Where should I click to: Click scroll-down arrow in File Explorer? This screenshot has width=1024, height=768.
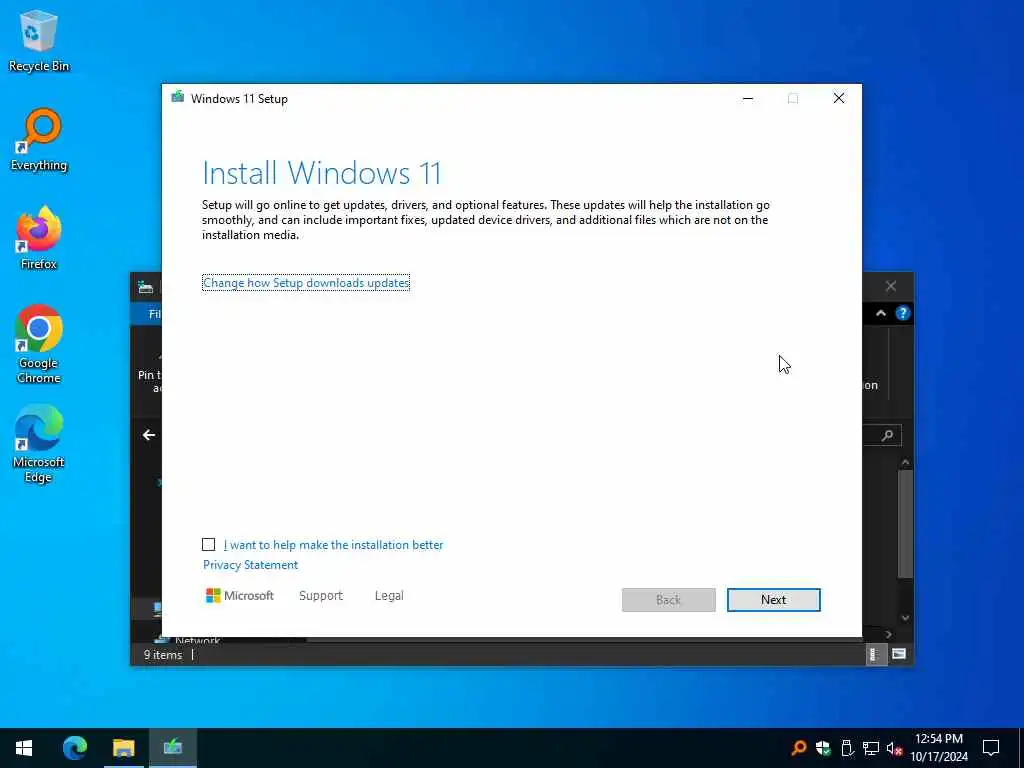point(905,618)
